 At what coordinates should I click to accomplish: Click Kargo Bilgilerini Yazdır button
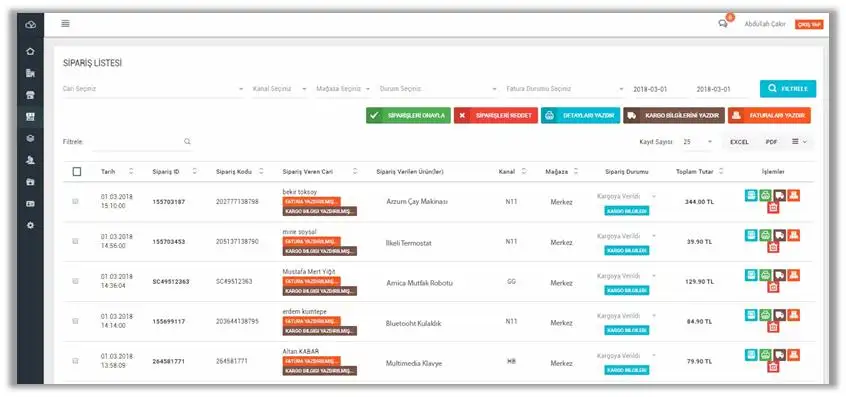[x=674, y=115]
